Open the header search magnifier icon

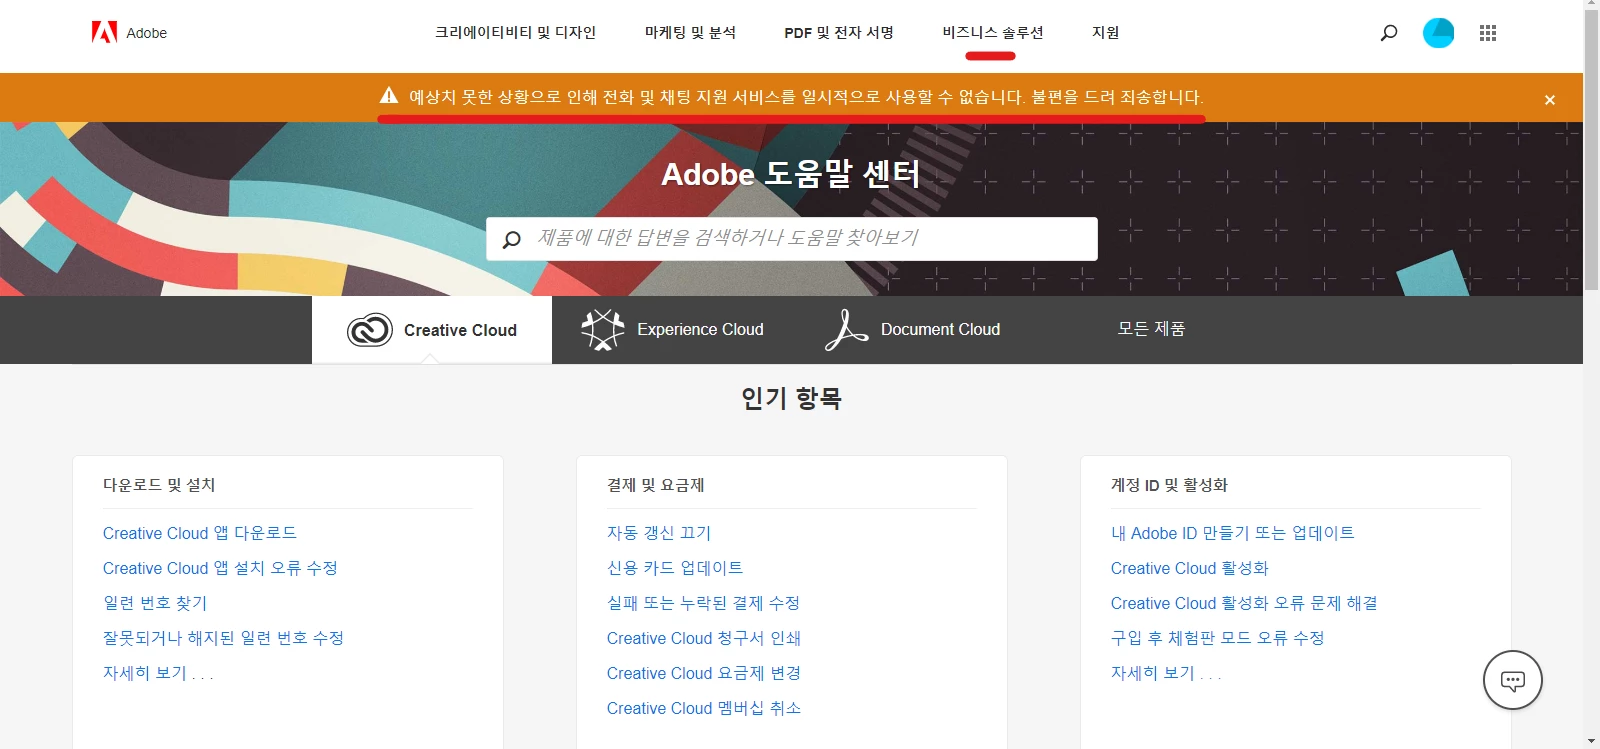1389,33
